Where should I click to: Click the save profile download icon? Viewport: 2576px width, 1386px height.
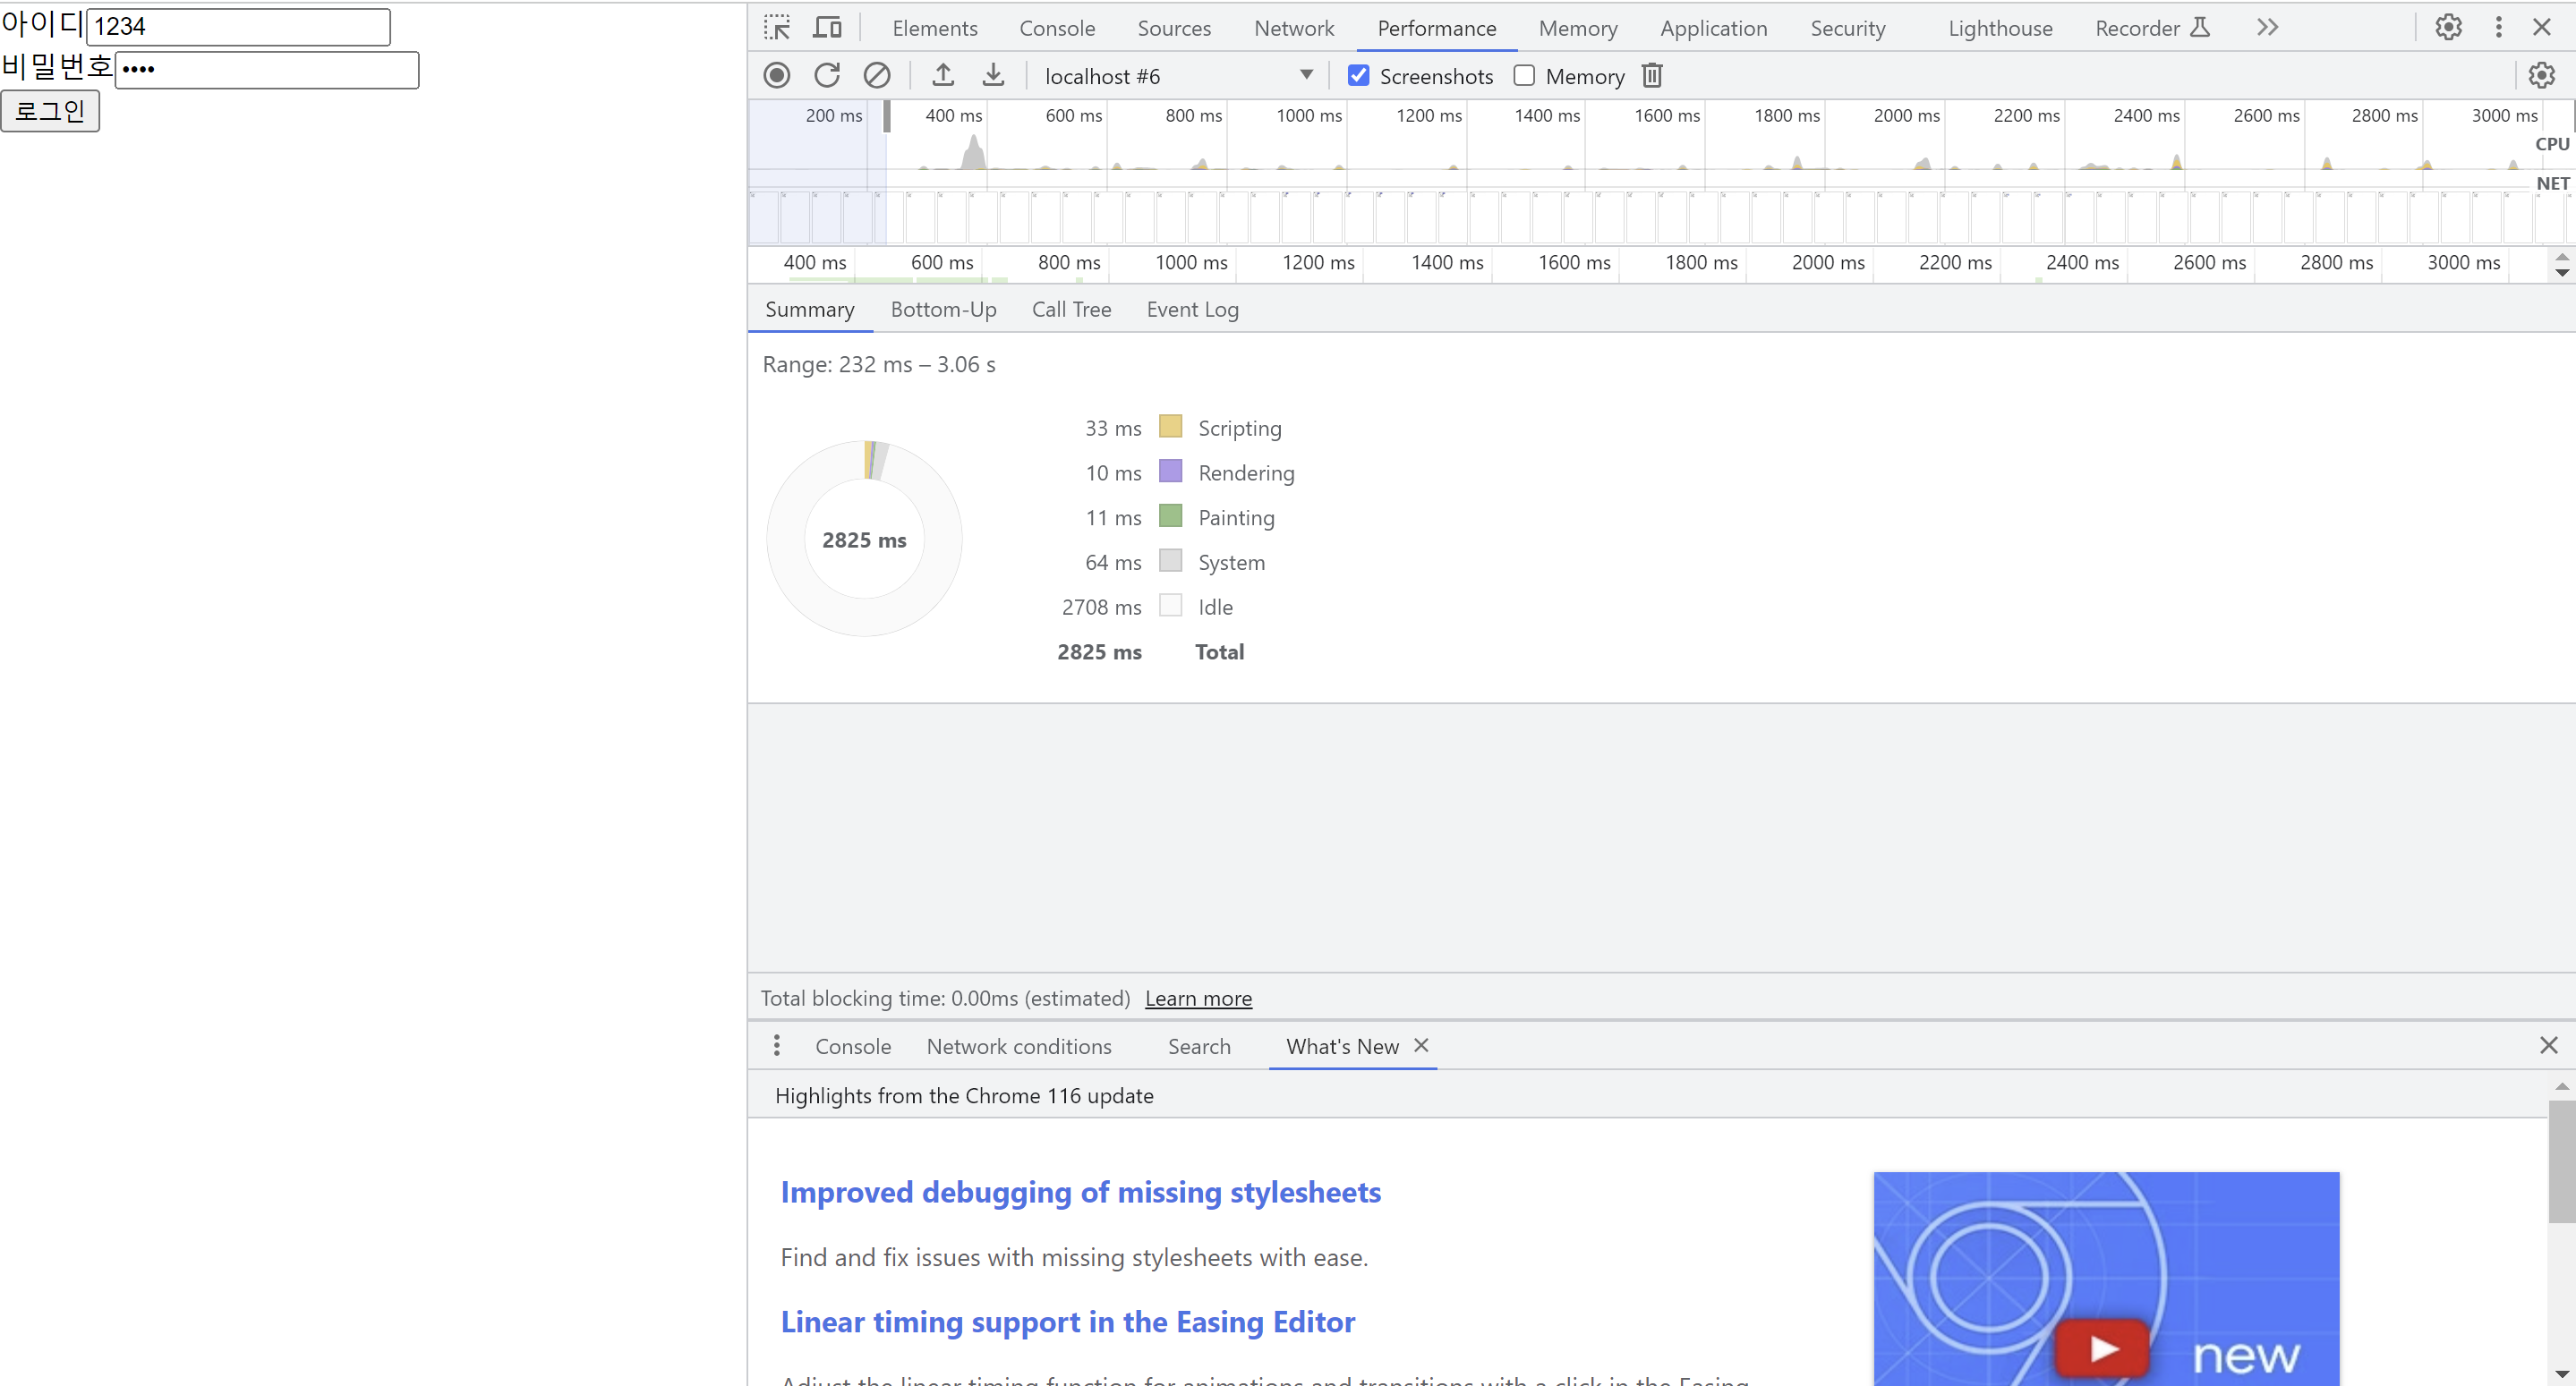tap(993, 76)
